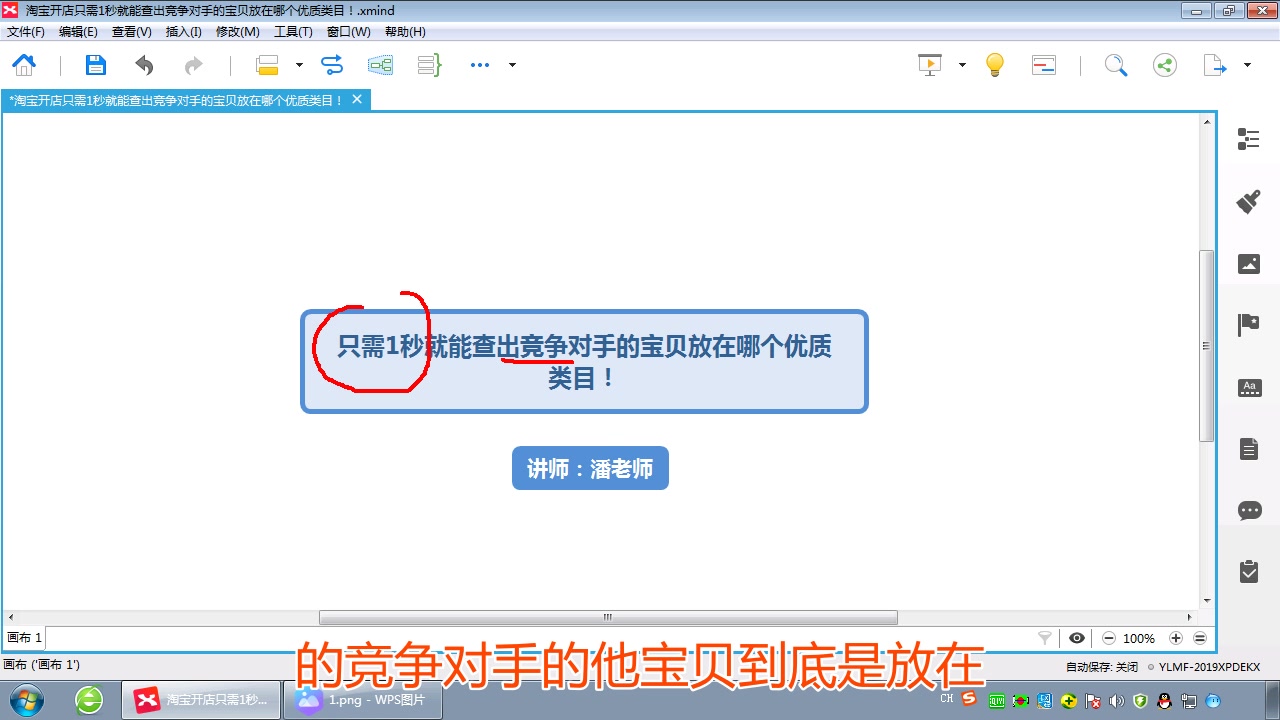This screenshot has height=720, width=1280.
Task: Open the Windows Start button
Action: [25, 699]
